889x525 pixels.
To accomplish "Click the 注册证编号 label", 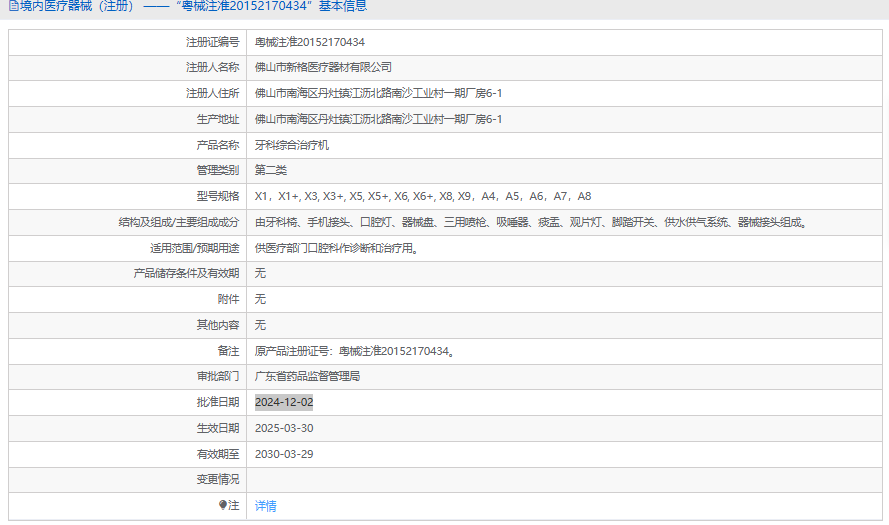I will click(x=213, y=42).
